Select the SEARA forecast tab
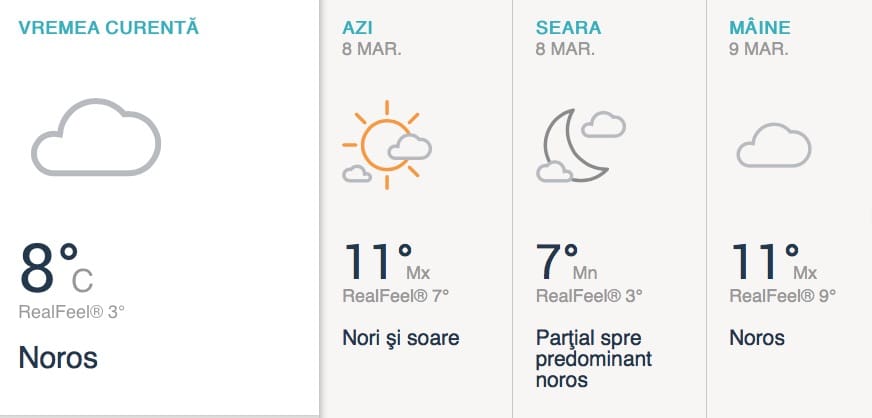 coord(568,28)
